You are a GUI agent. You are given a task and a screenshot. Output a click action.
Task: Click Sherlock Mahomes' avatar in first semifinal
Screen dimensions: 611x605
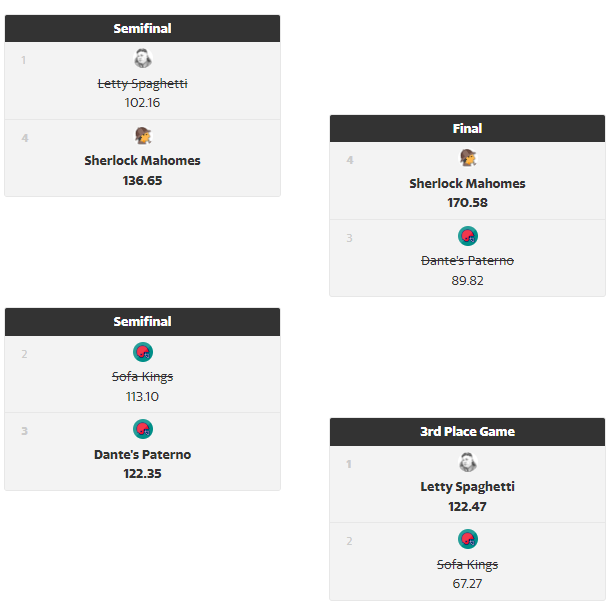click(x=143, y=136)
